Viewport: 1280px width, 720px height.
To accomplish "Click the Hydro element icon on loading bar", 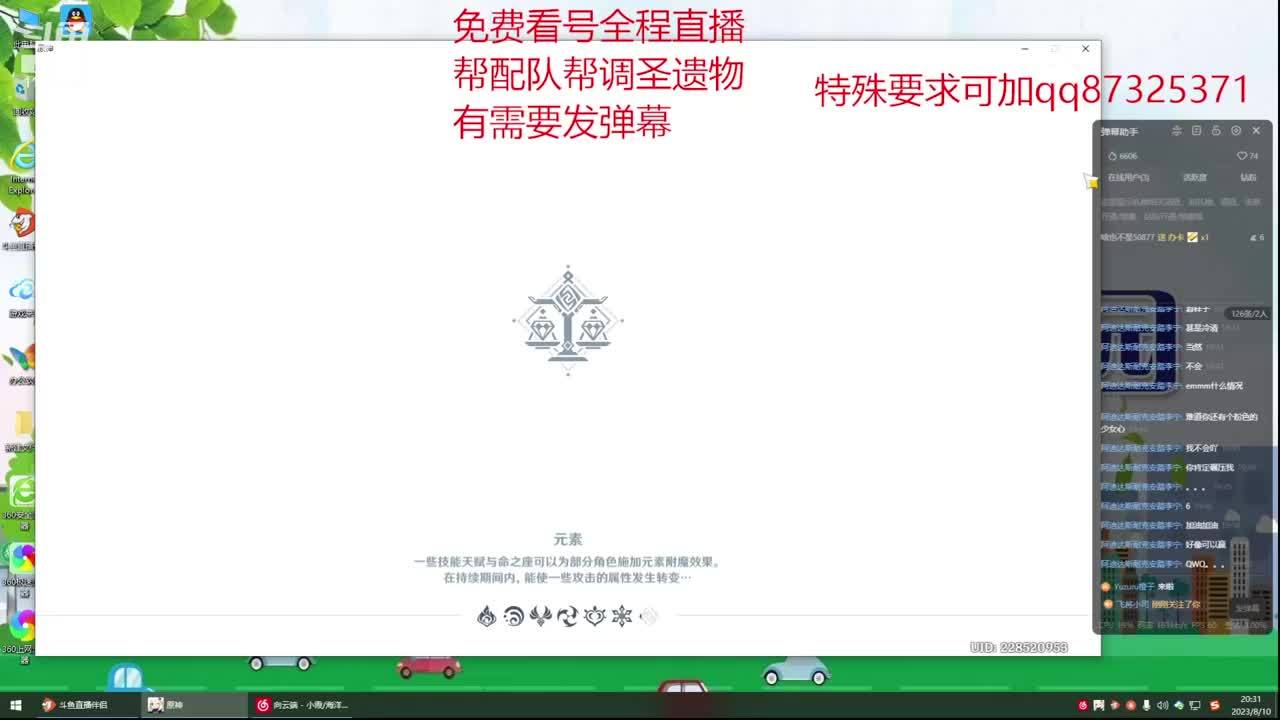I will point(514,616).
